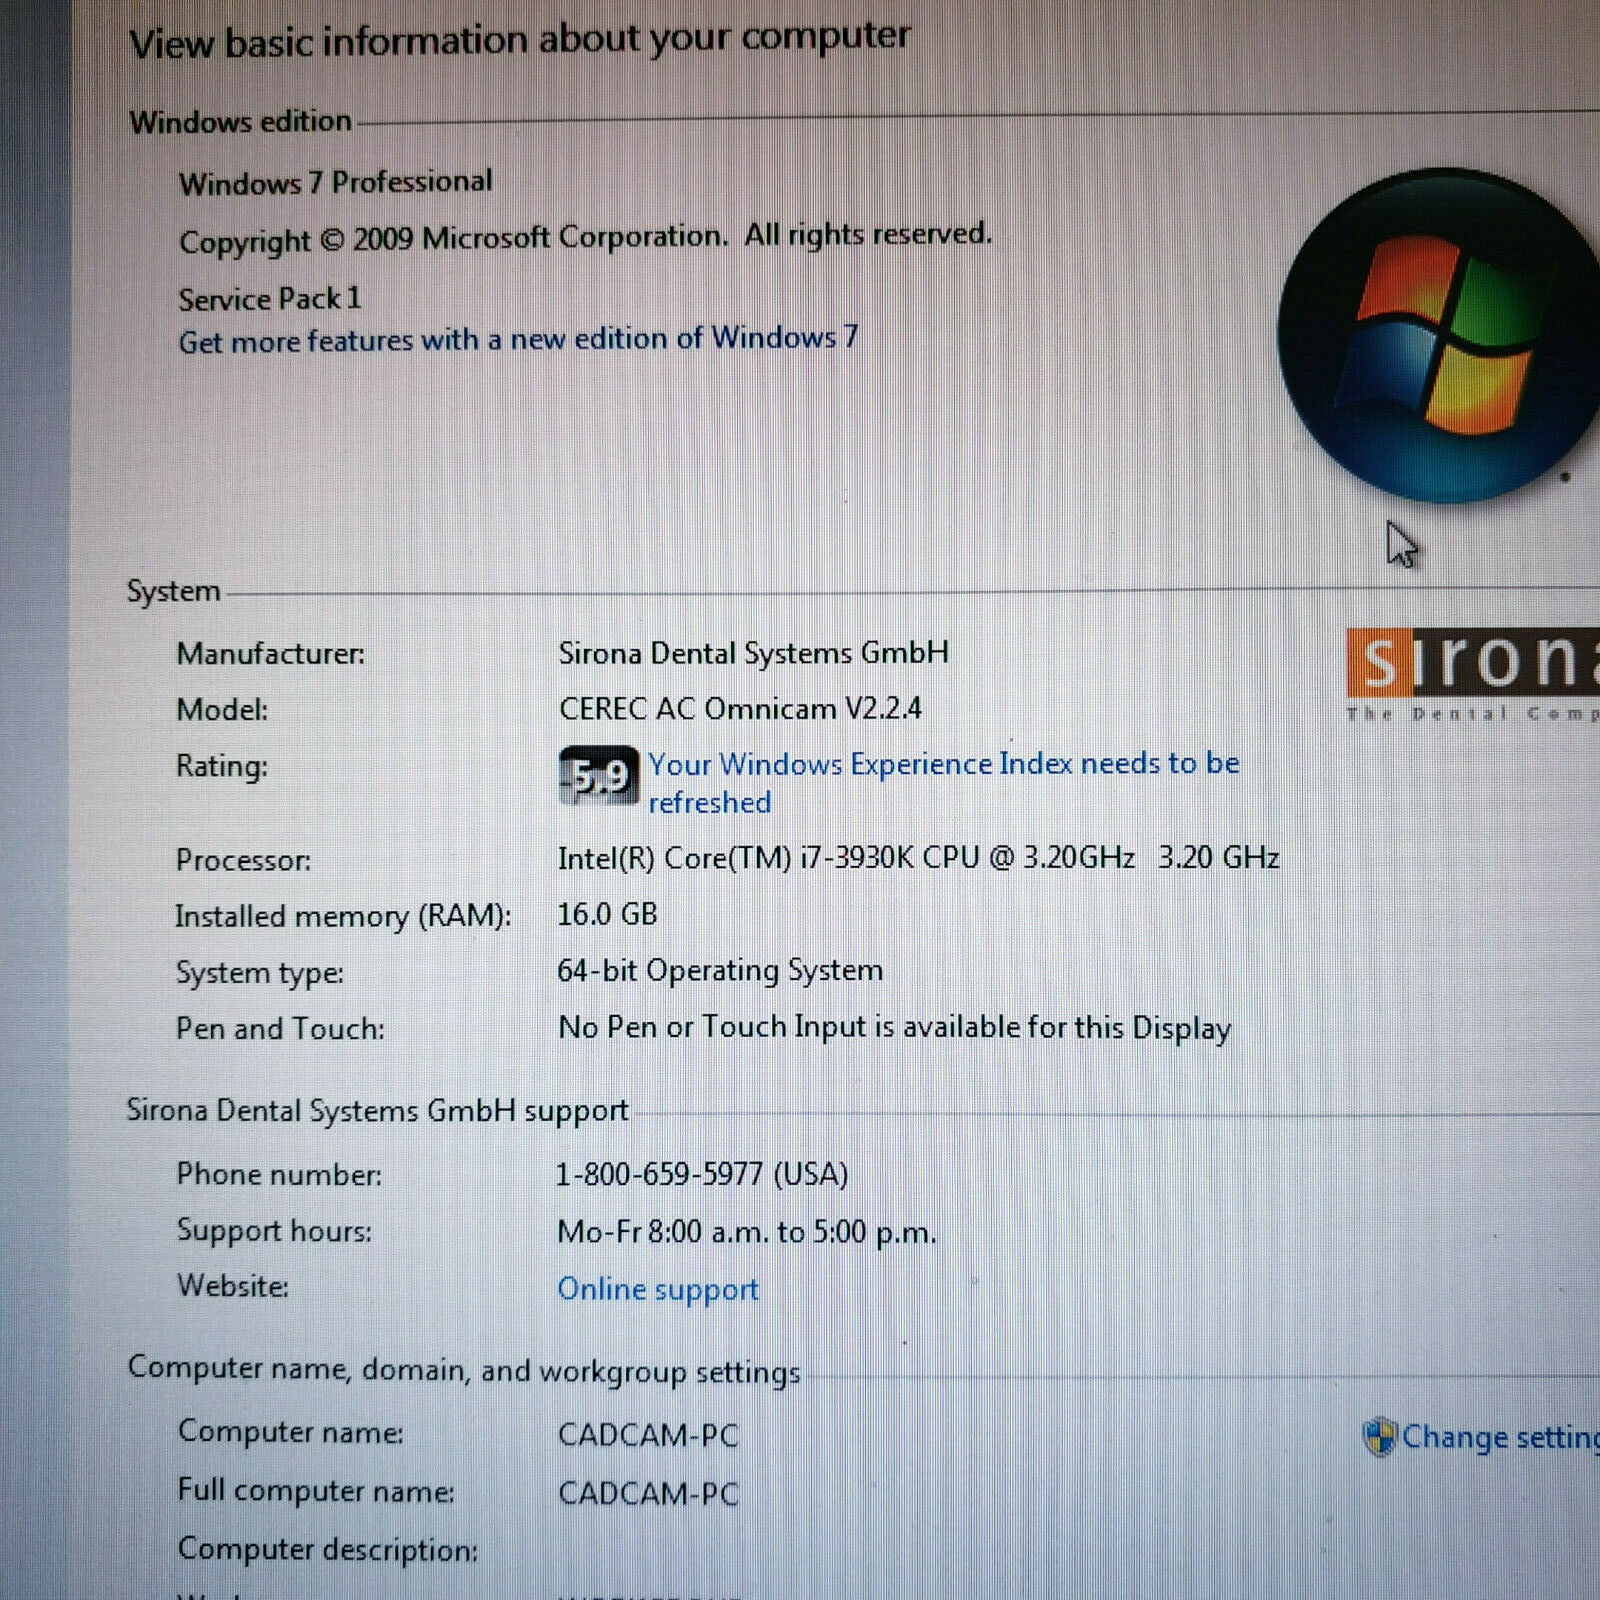The image size is (1600, 1600).
Task: Click the Windows 7 logo orb
Action: pyautogui.click(x=1440, y=335)
